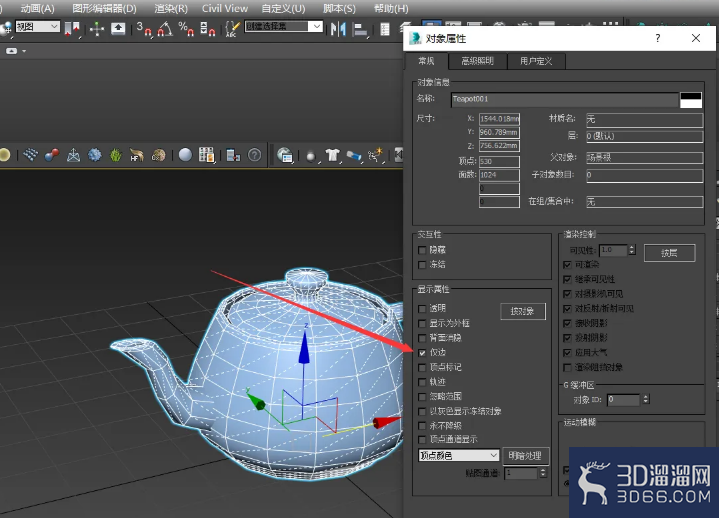
Task: Click the plain gray sphere toolbar icon
Action: (185, 155)
